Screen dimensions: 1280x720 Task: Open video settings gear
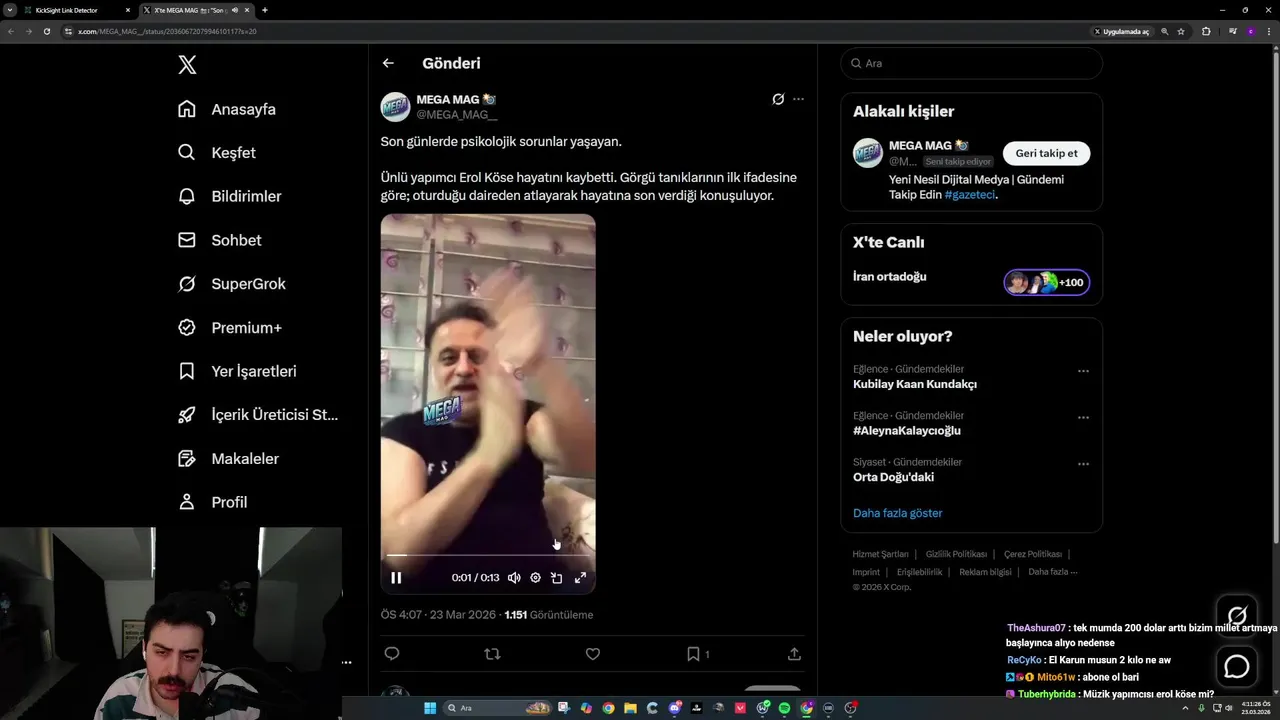pyautogui.click(x=535, y=578)
